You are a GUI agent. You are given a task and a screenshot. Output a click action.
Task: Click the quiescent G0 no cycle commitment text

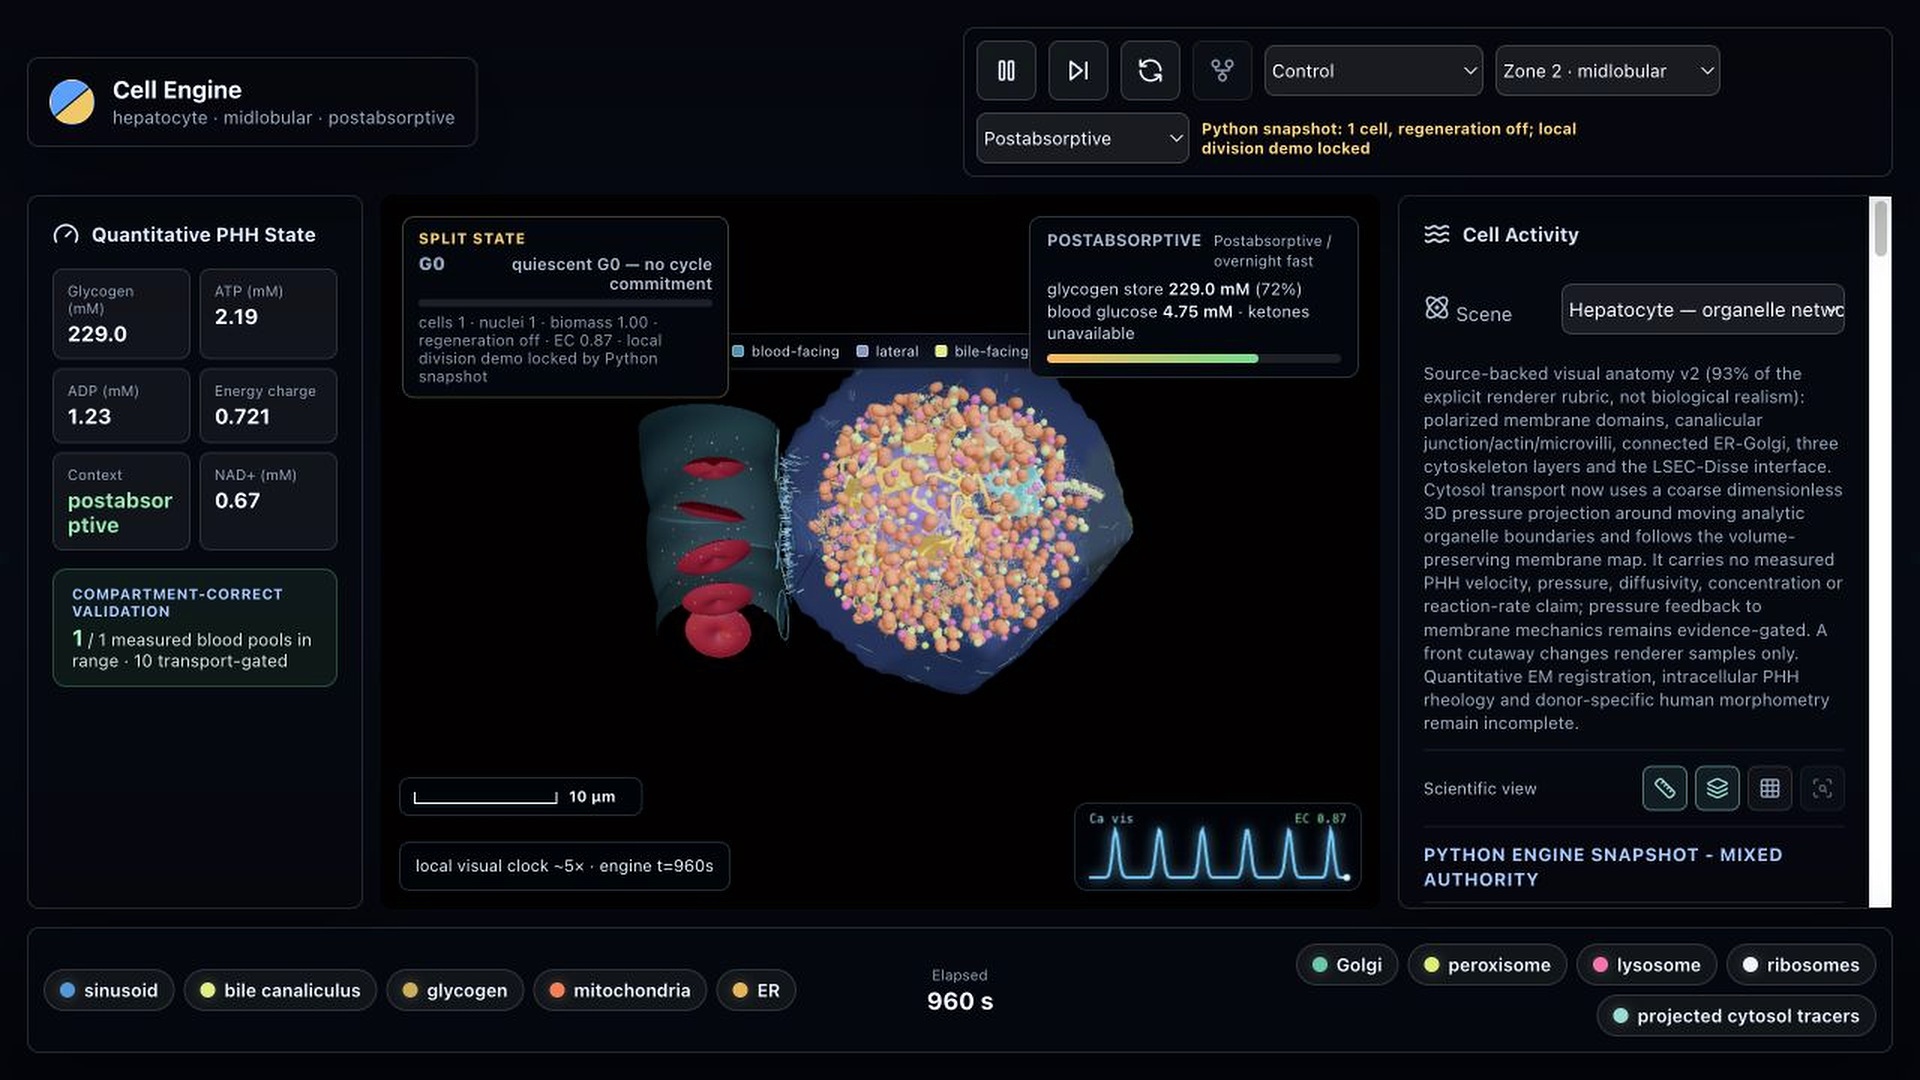click(x=611, y=274)
